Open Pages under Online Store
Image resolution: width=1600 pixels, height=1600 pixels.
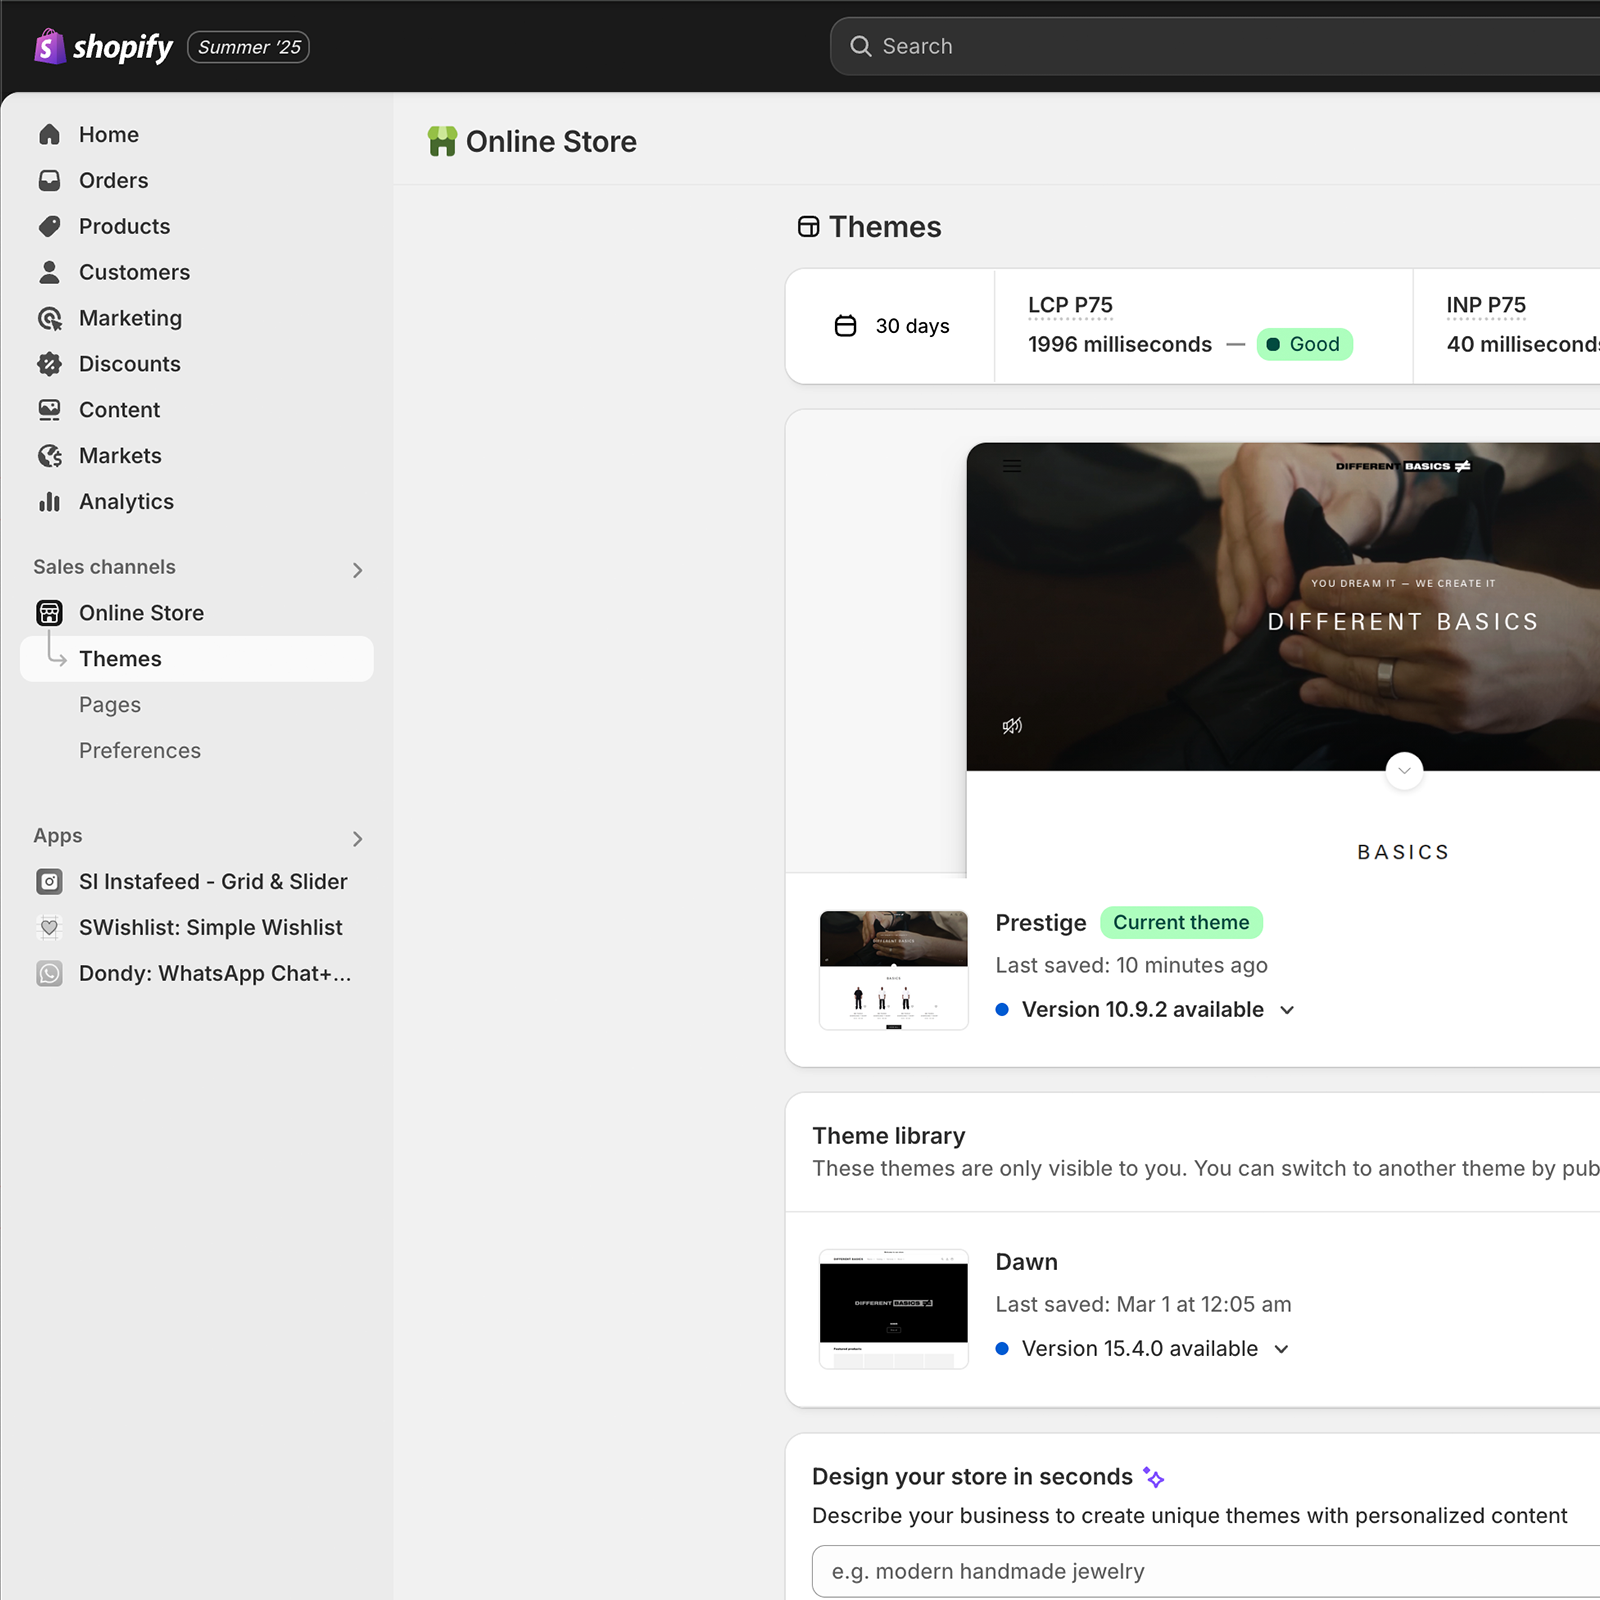point(110,705)
